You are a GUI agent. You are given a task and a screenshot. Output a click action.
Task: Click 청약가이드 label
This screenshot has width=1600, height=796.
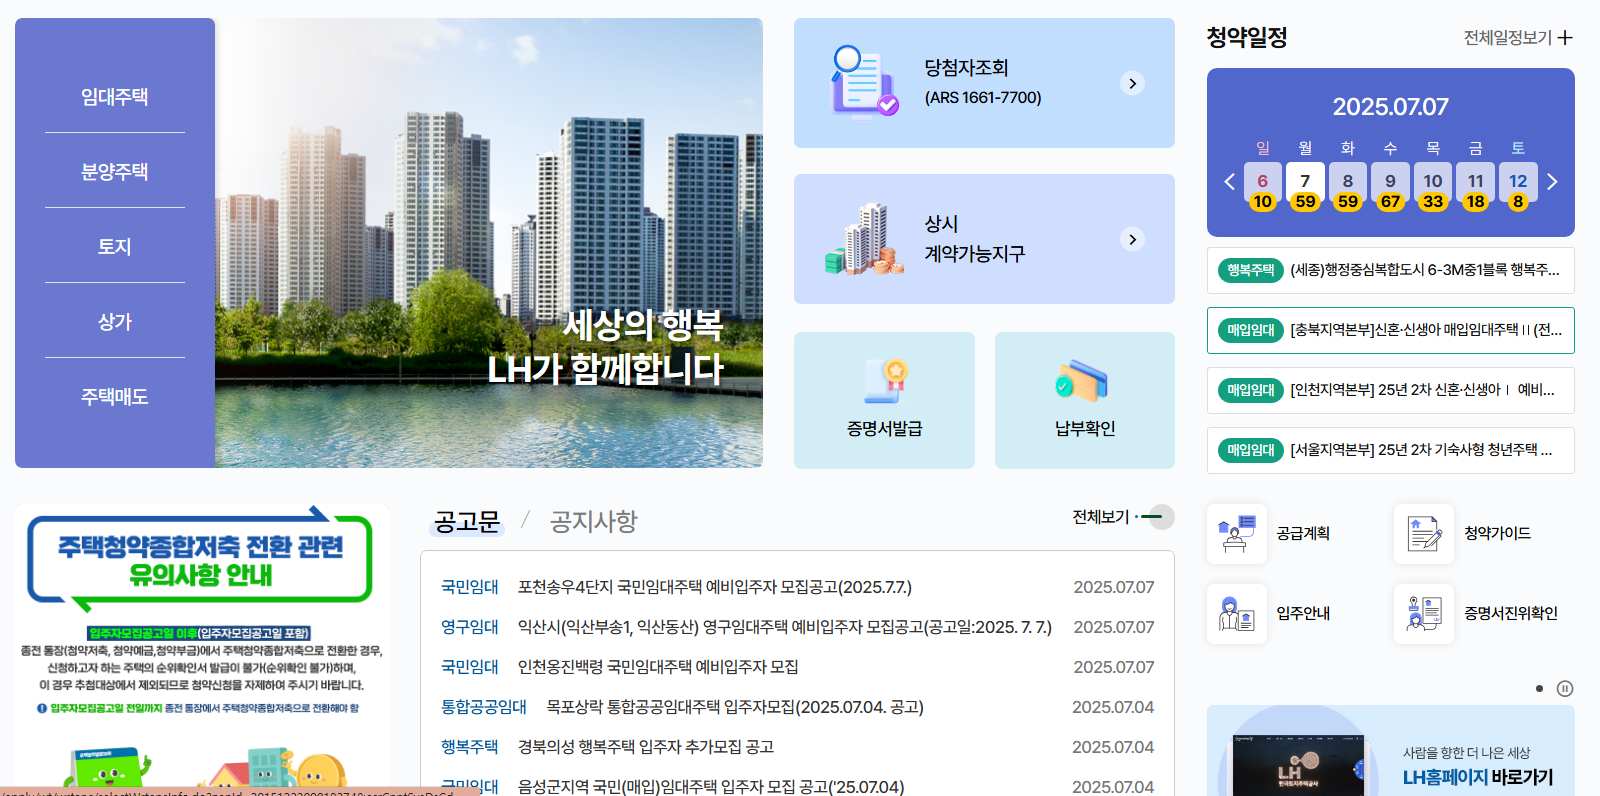(1497, 534)
